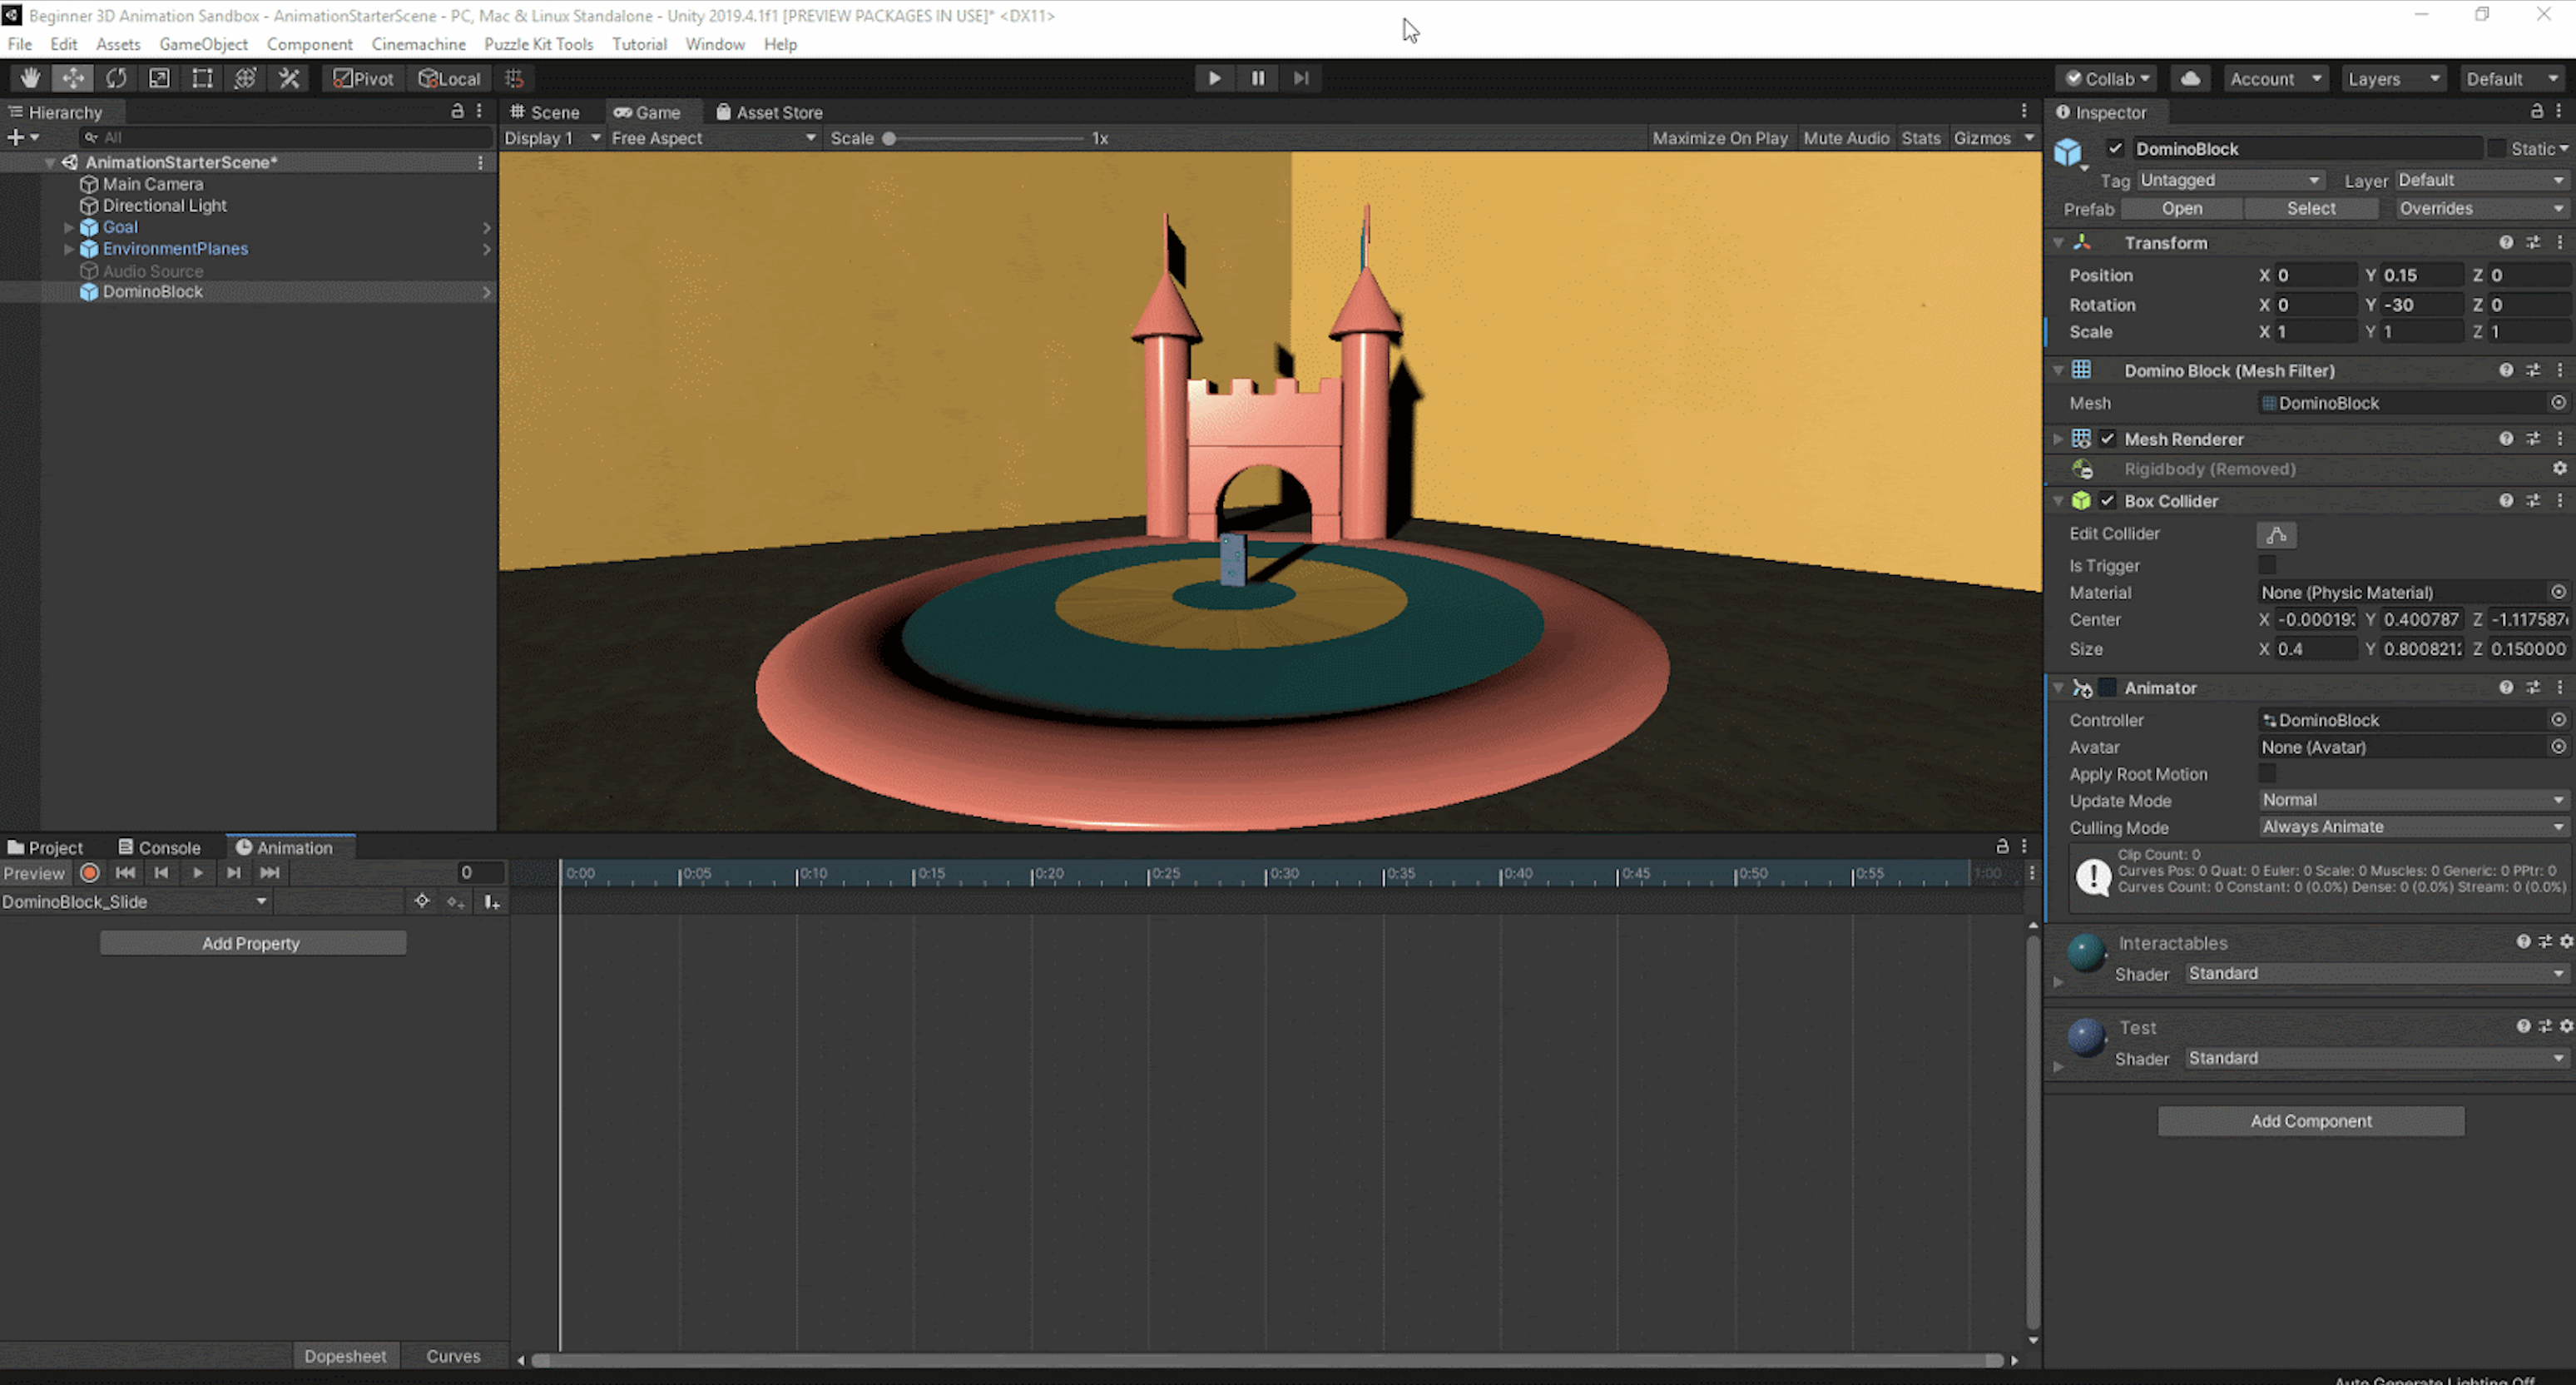
Task: Open the Custom Tools icon in the toolbar
Action: 289,78
